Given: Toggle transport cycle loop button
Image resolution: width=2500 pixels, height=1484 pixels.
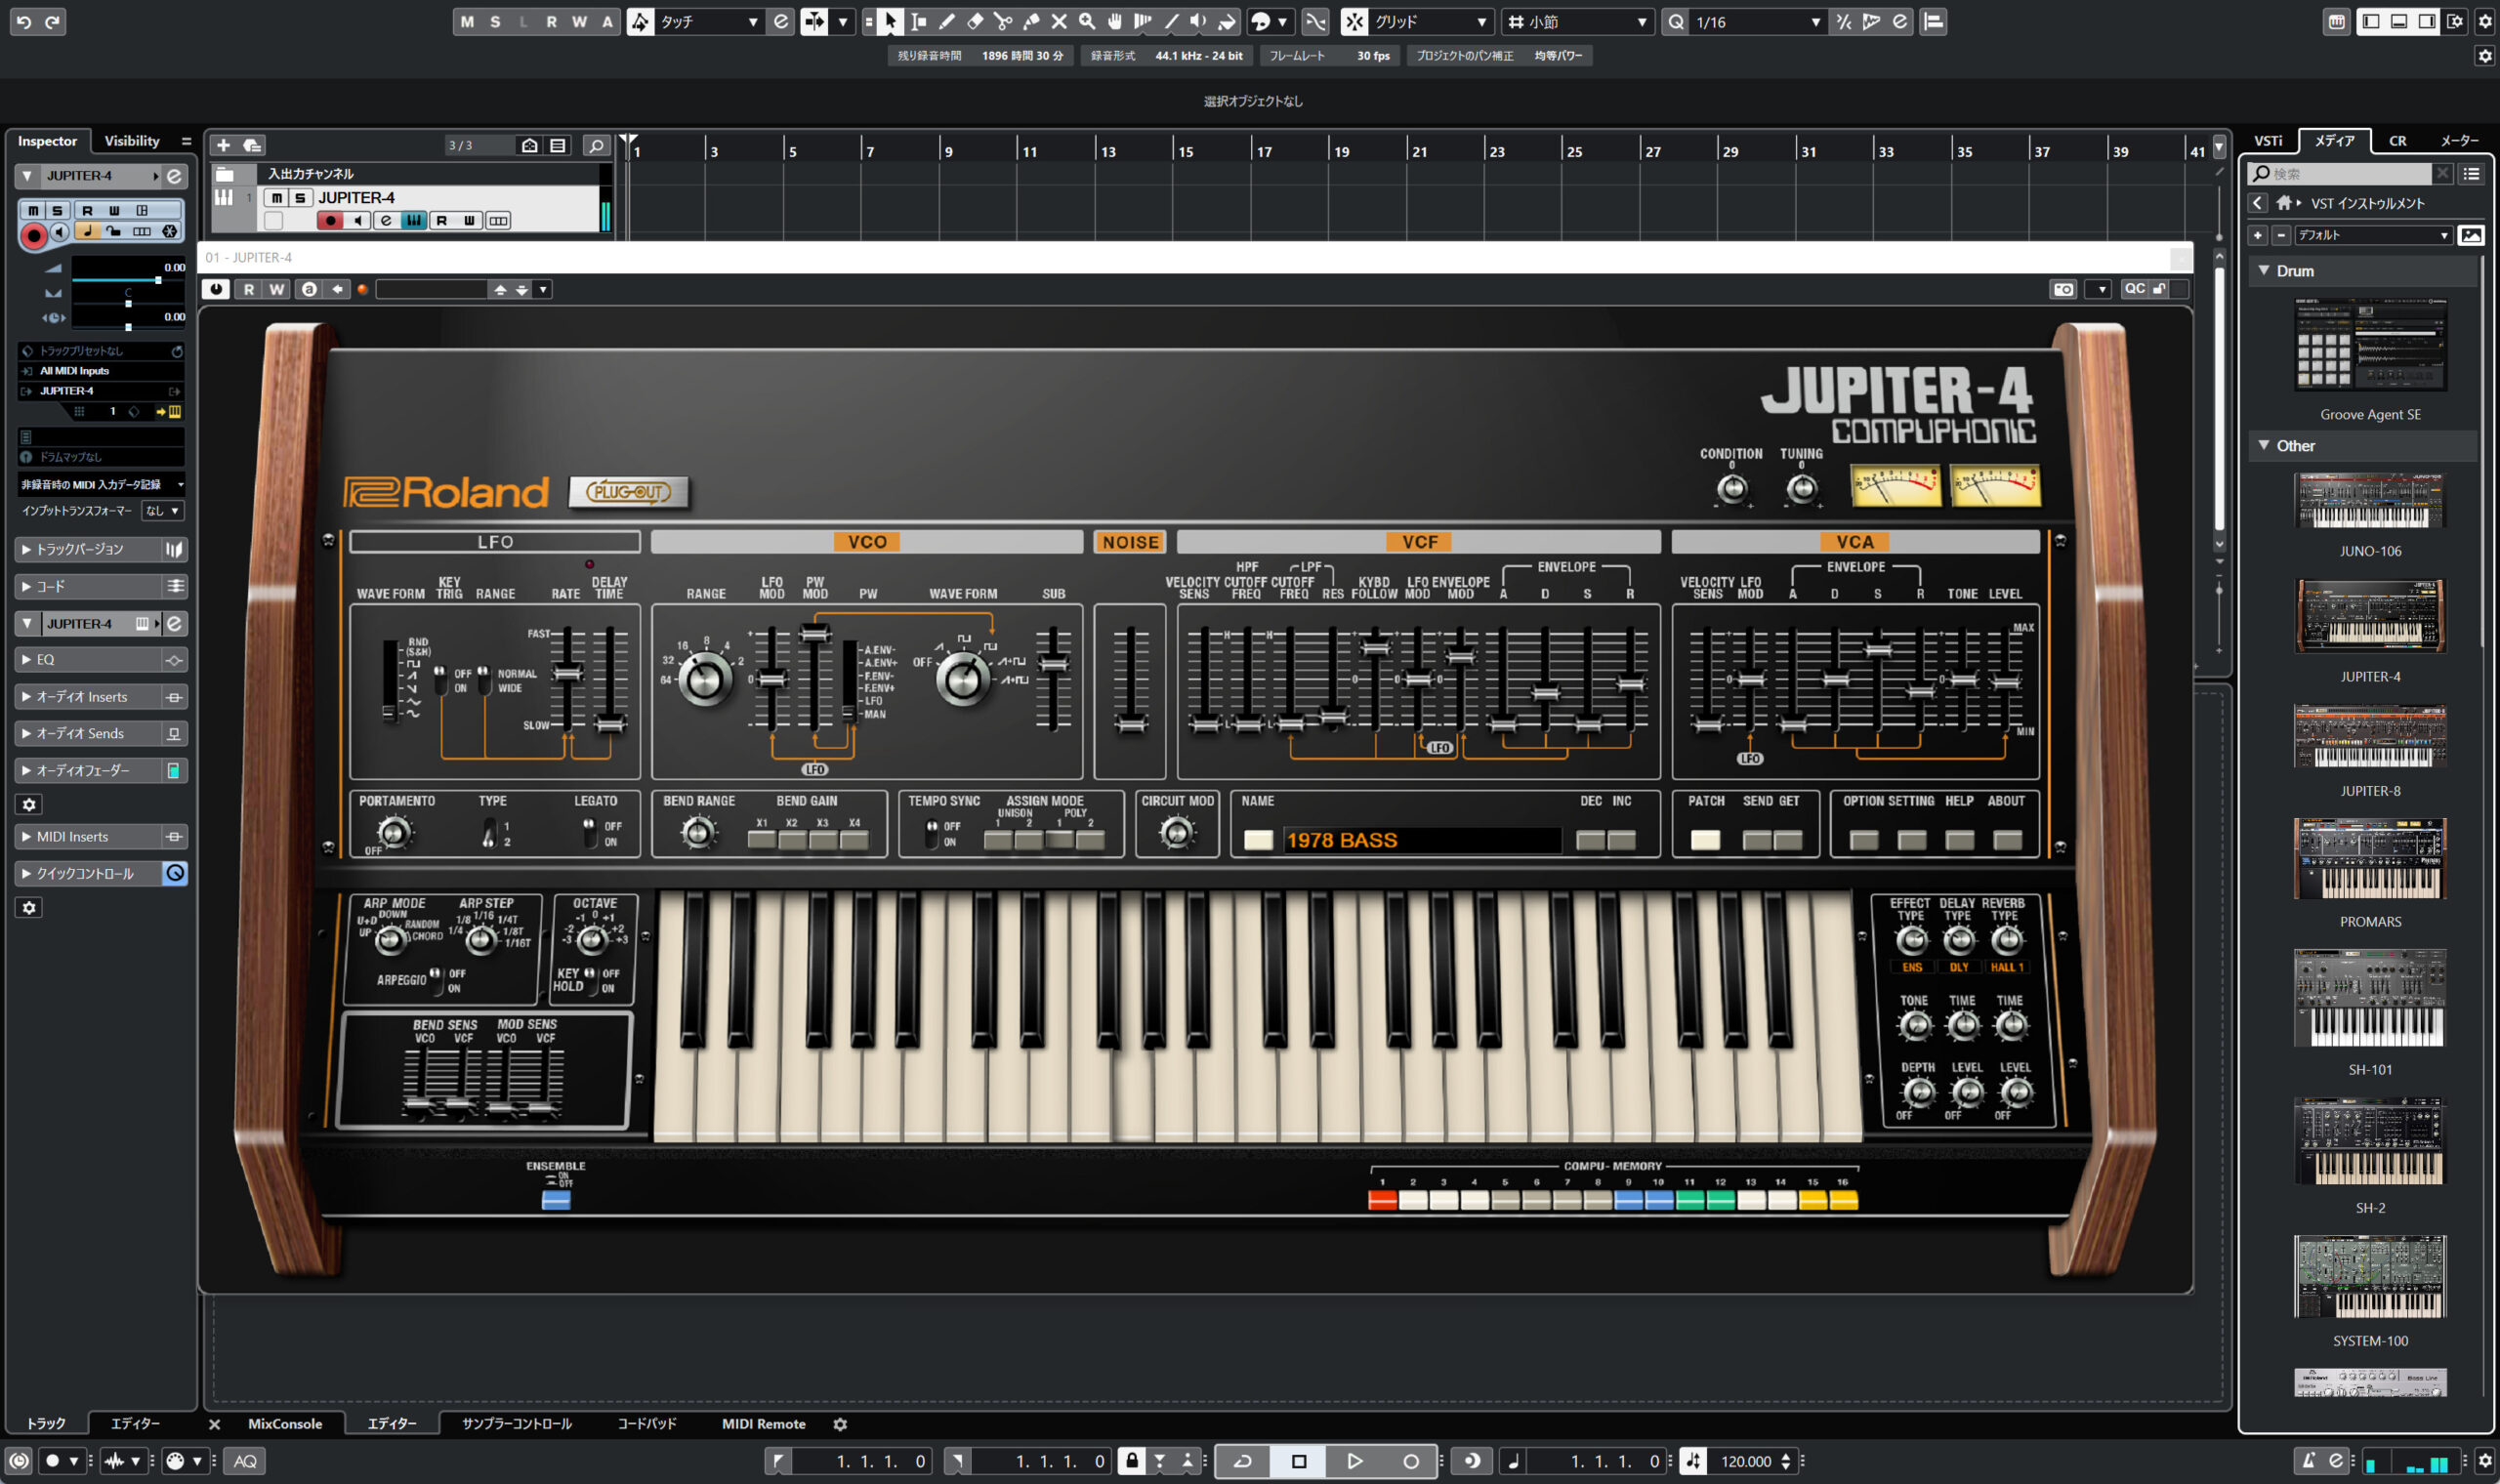Looking at the screenshot, I should coord(1242,1461).
